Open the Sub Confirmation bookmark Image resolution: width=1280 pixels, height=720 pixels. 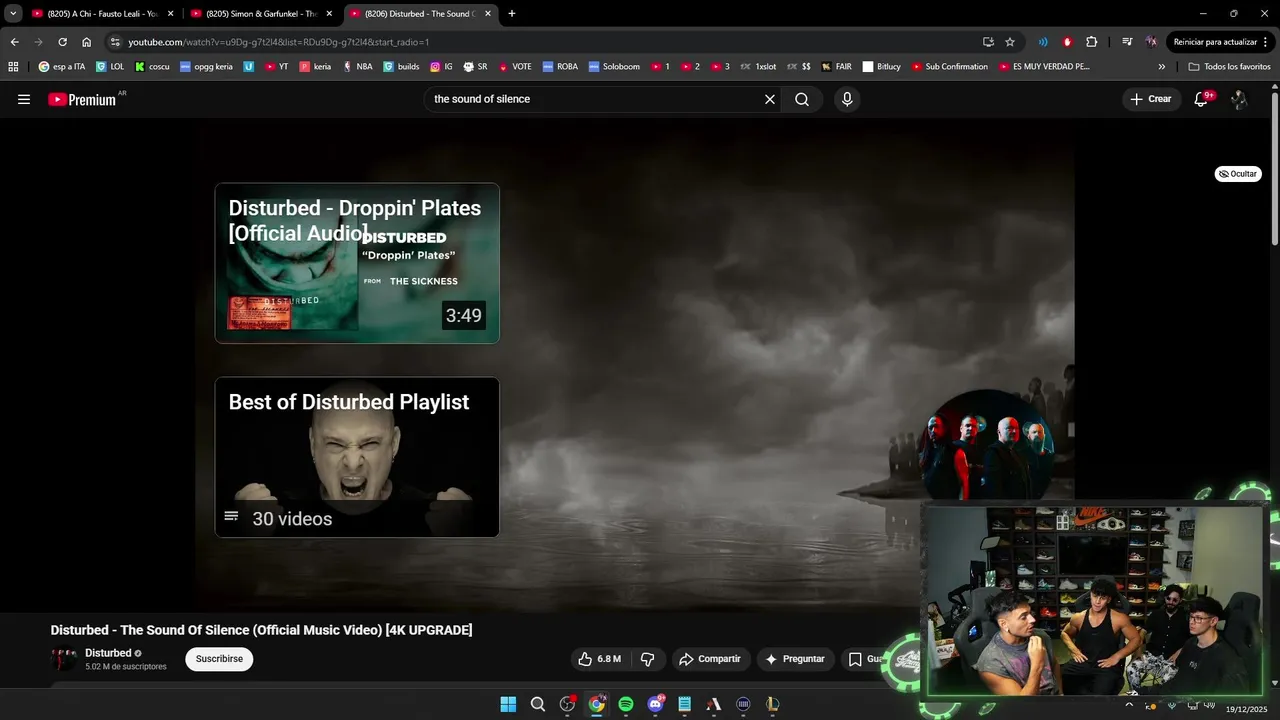click(949, 67)
